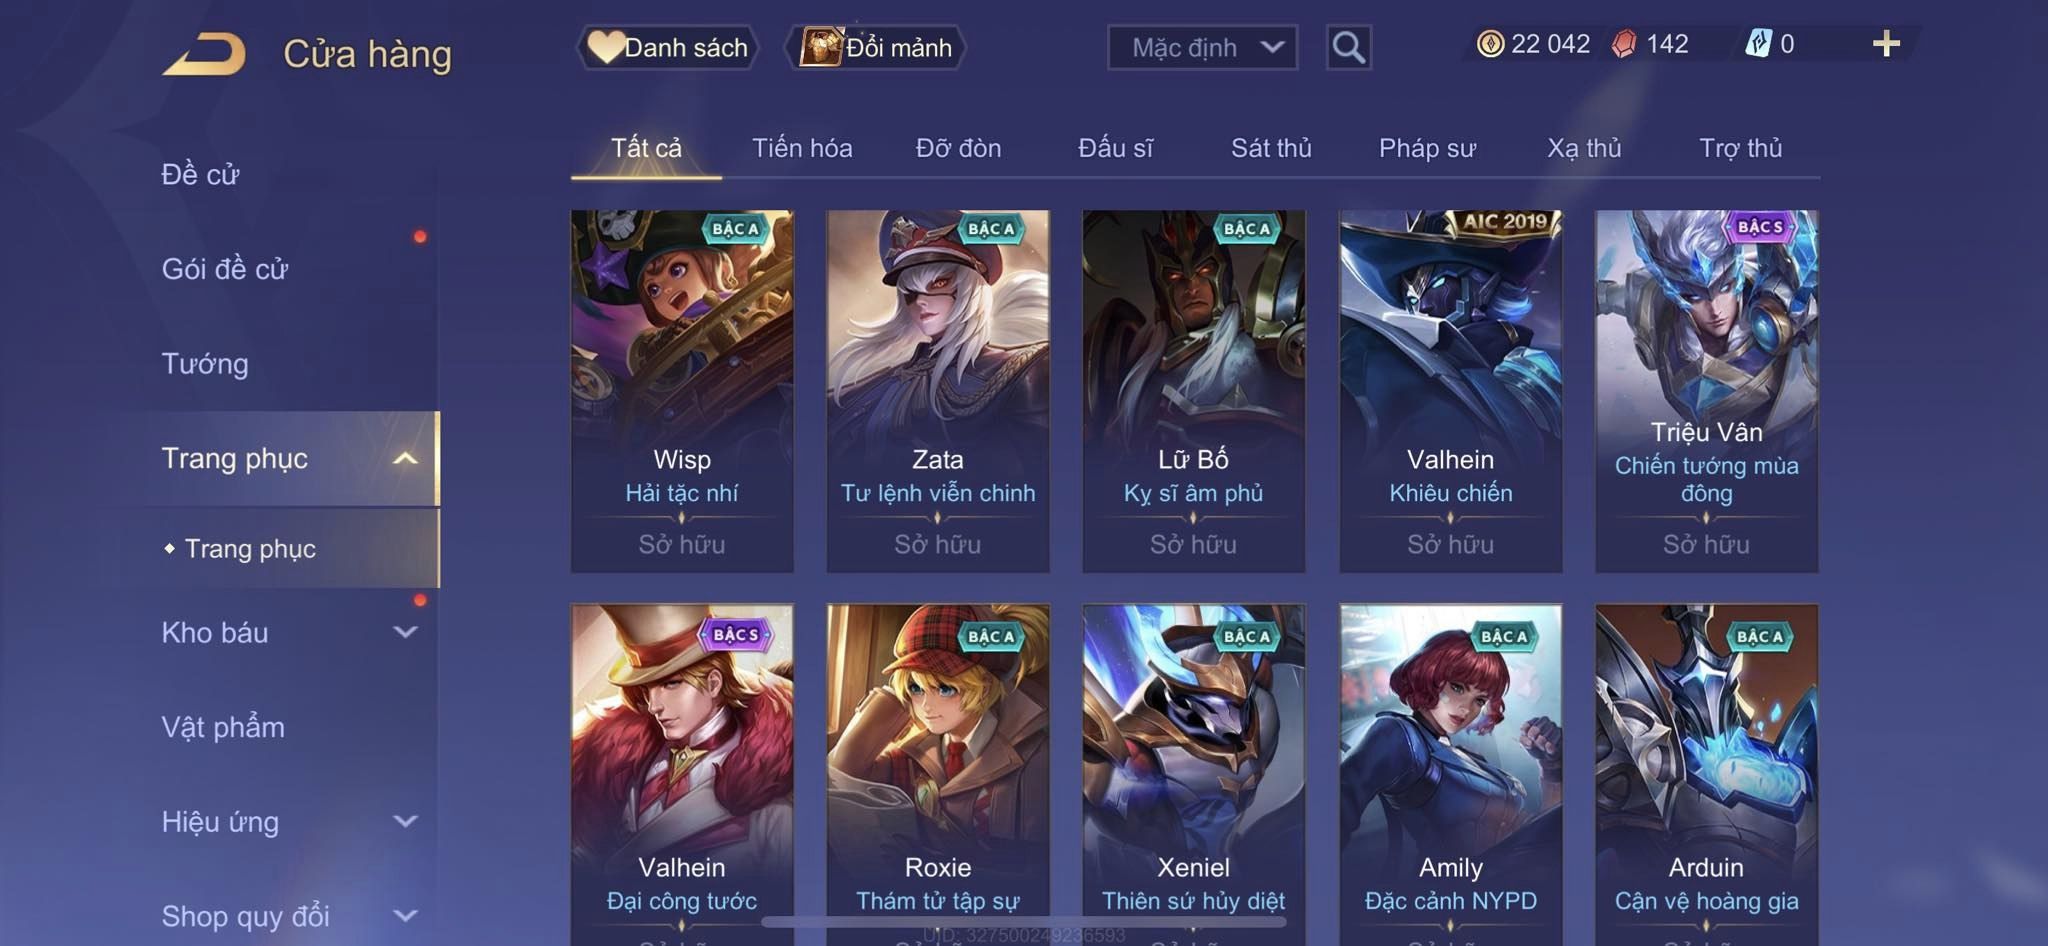Open the Tướng sidebar menu item
Viewport: 2048px width, 946px height.
pos(205,364)
